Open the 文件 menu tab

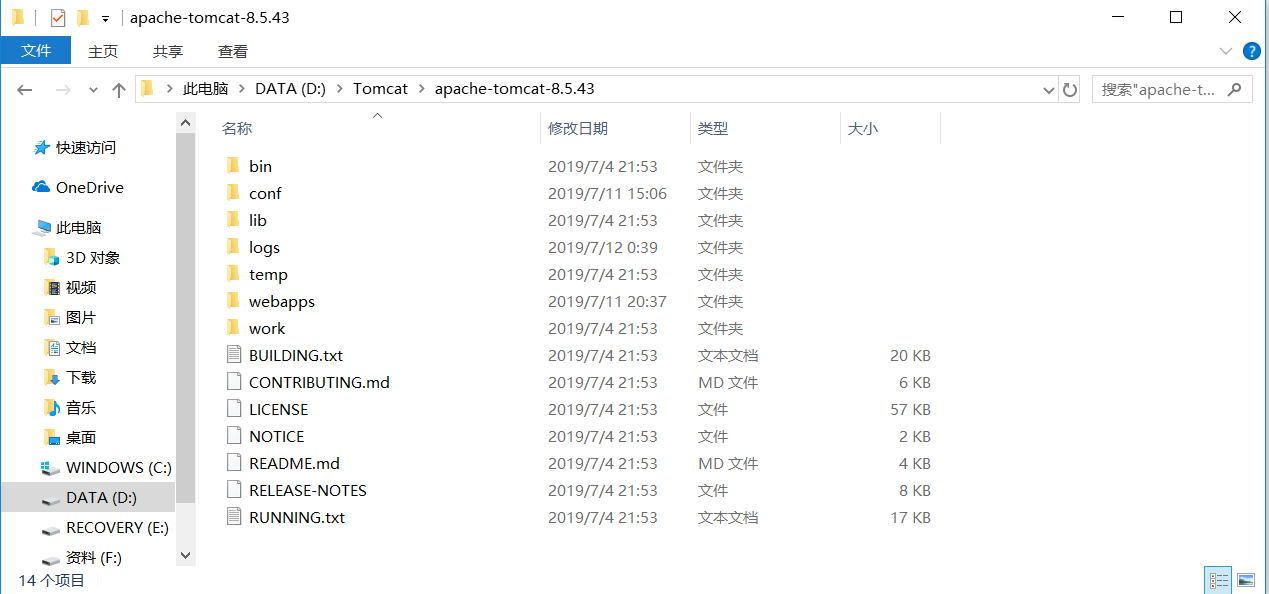point(36,51)
